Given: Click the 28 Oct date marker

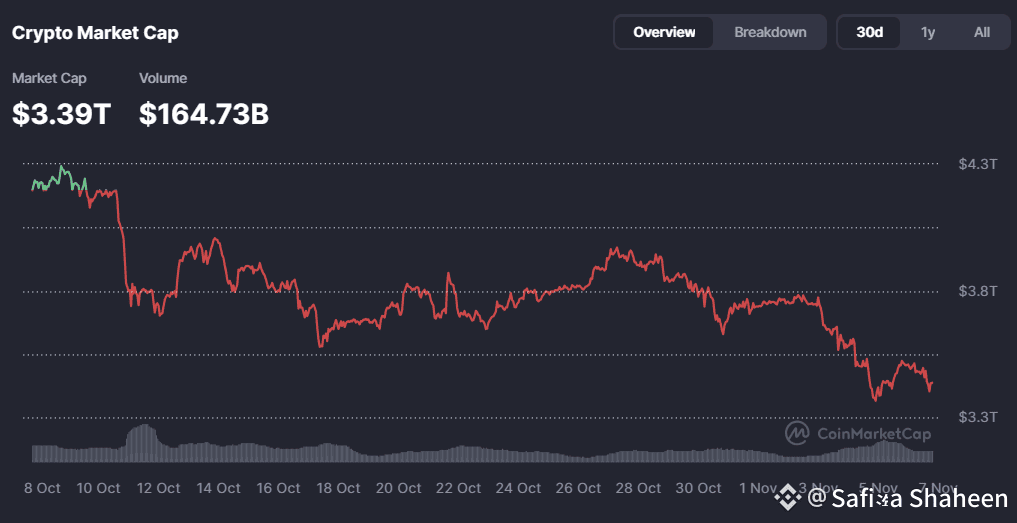Looking at the screenshot, I should (638, 488).
